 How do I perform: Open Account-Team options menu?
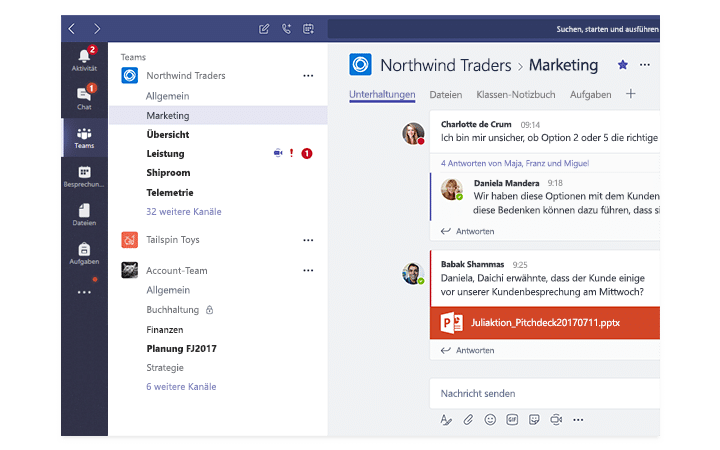click(x=308, y=270)
